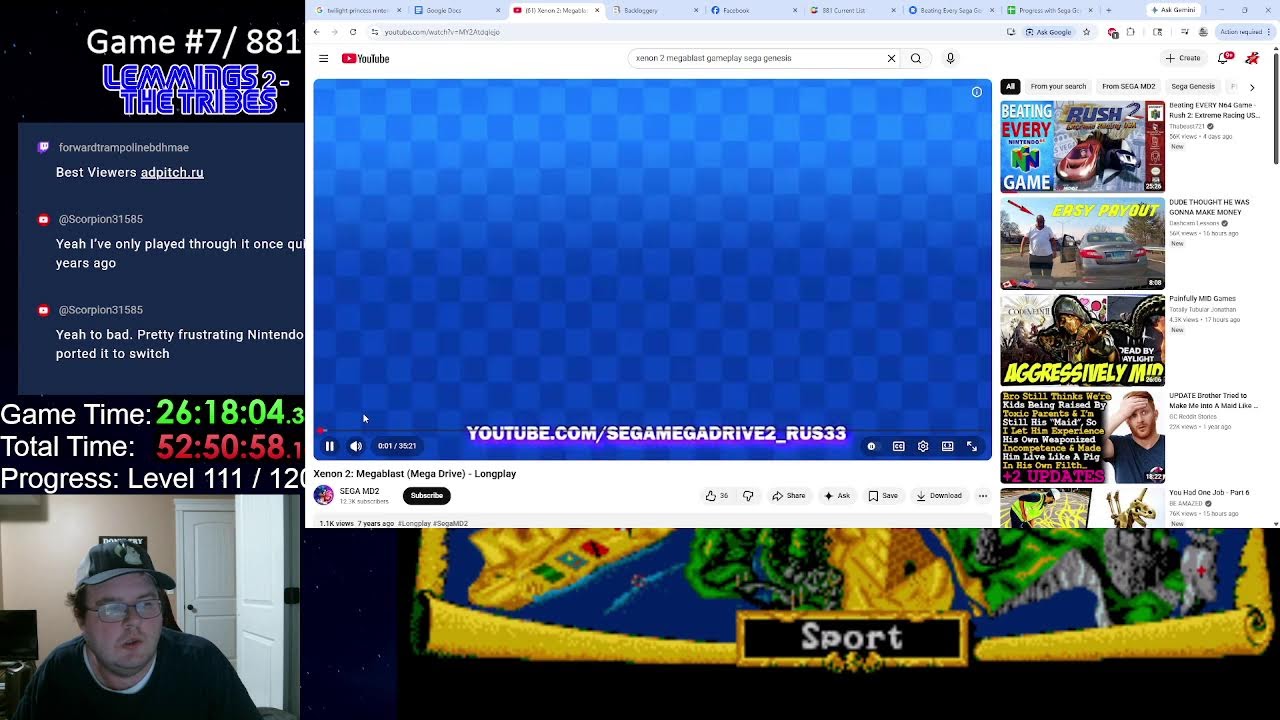Open a new browser tab
This screenshot has width=1280, height=720.
coord(1108,10)
